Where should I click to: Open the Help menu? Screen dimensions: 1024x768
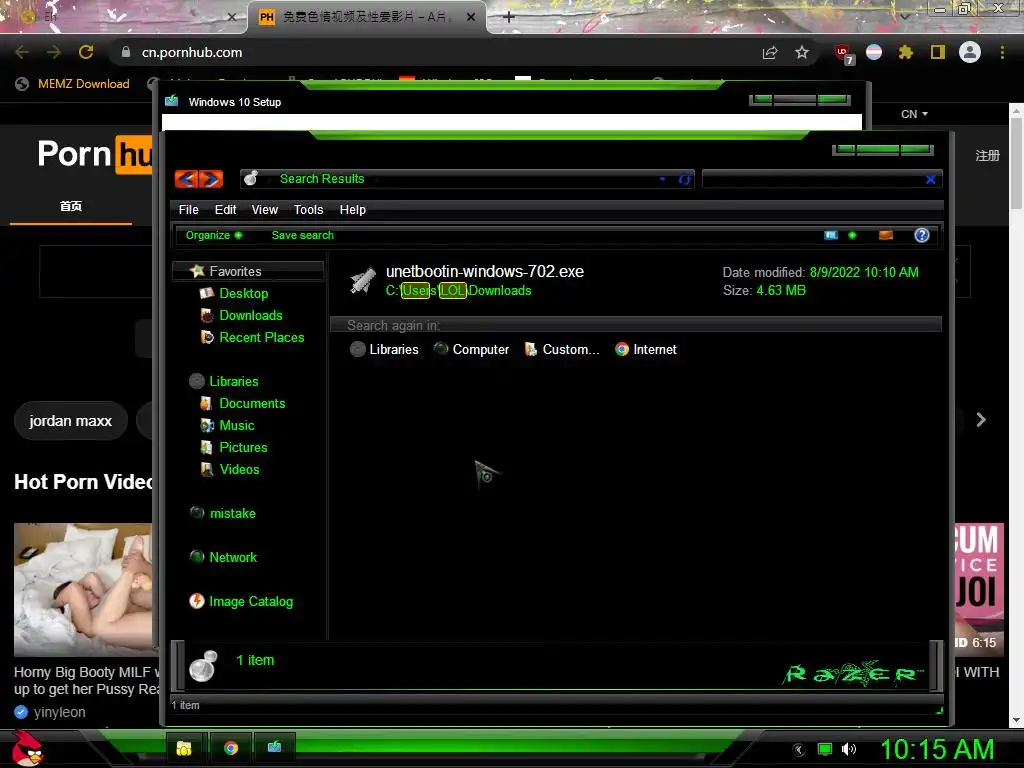pos(353,210)
